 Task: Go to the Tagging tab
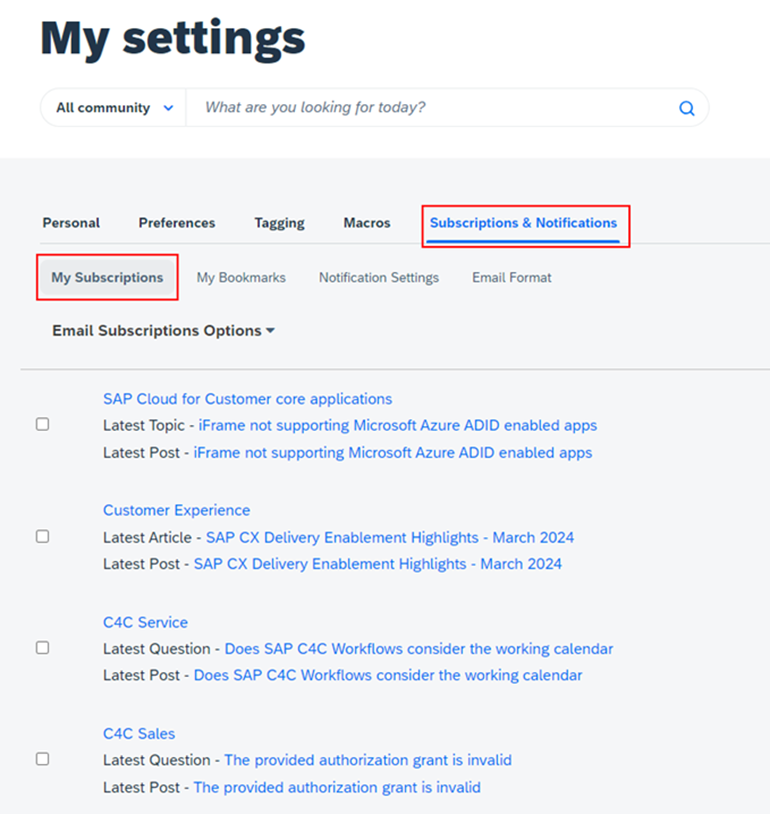click(279, 223)
